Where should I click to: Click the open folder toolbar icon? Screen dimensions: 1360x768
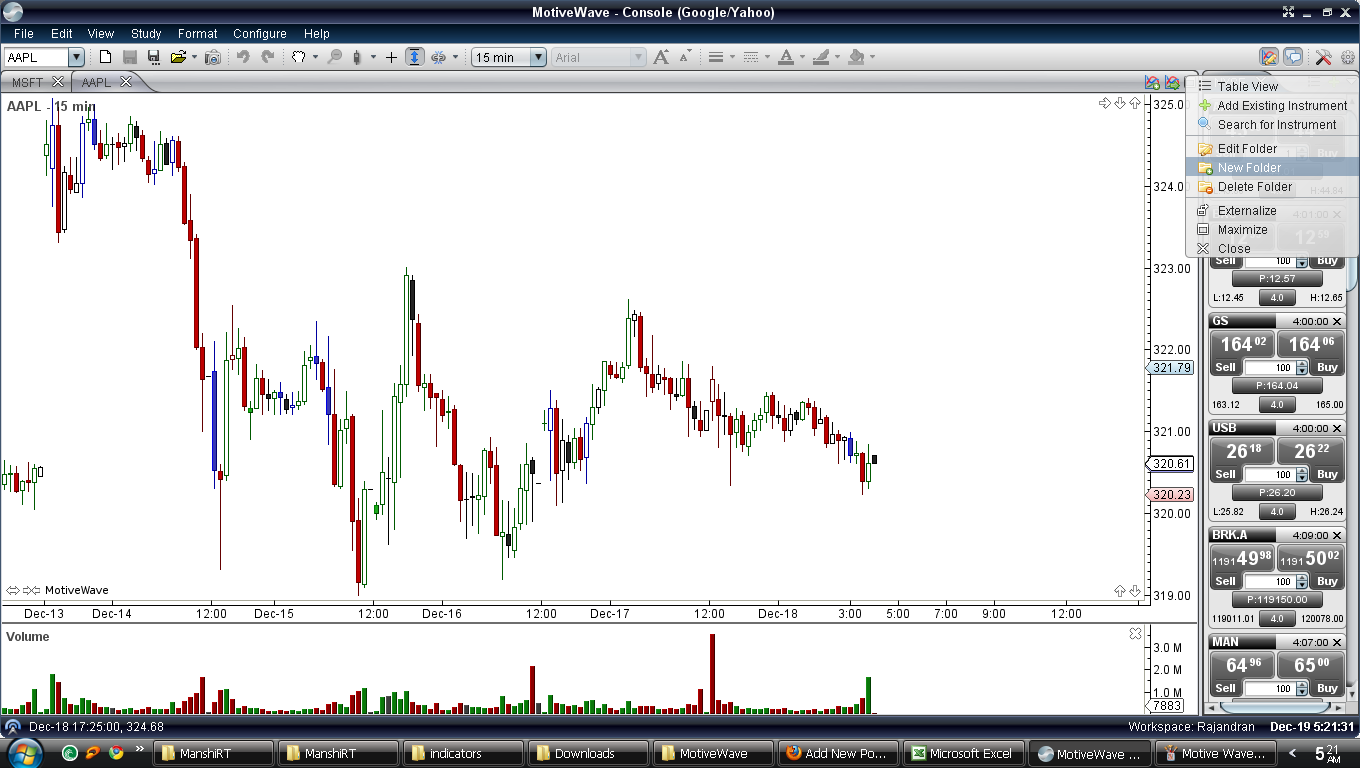[178, 57]
